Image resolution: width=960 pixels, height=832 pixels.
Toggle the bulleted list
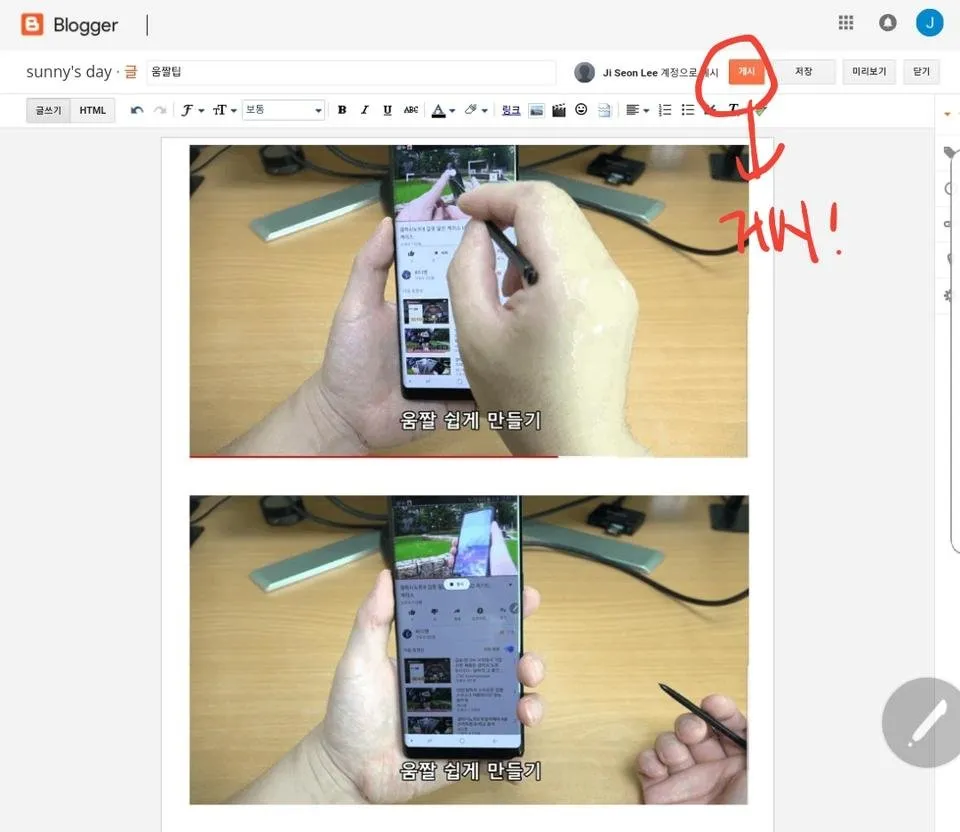(x=688, y=110)
